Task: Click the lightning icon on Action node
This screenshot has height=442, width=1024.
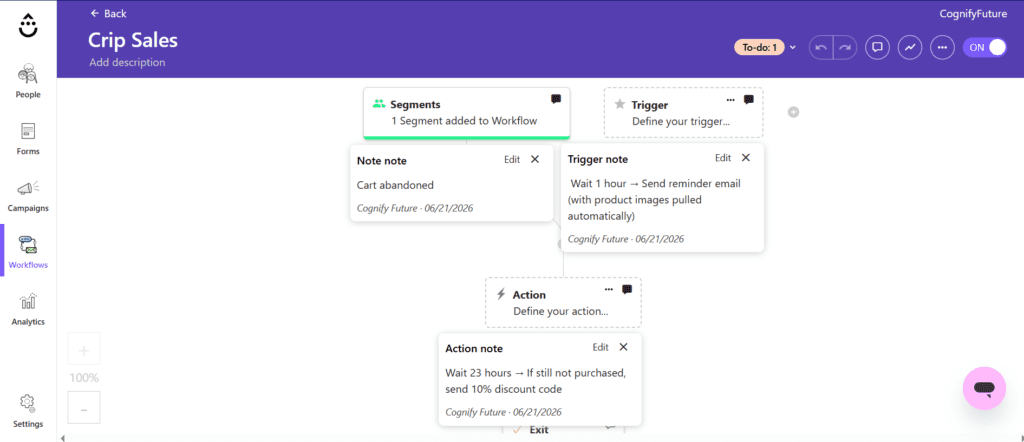Action: [501, 294]
